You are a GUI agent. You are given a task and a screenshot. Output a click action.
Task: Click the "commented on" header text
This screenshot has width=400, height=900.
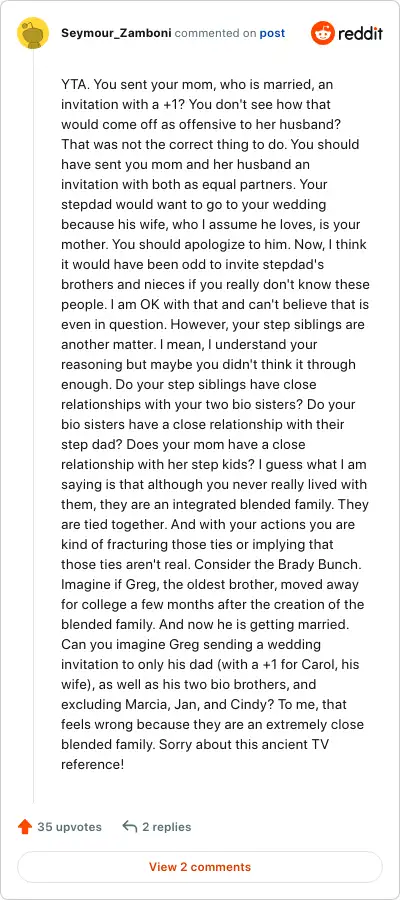coord(215,33)
